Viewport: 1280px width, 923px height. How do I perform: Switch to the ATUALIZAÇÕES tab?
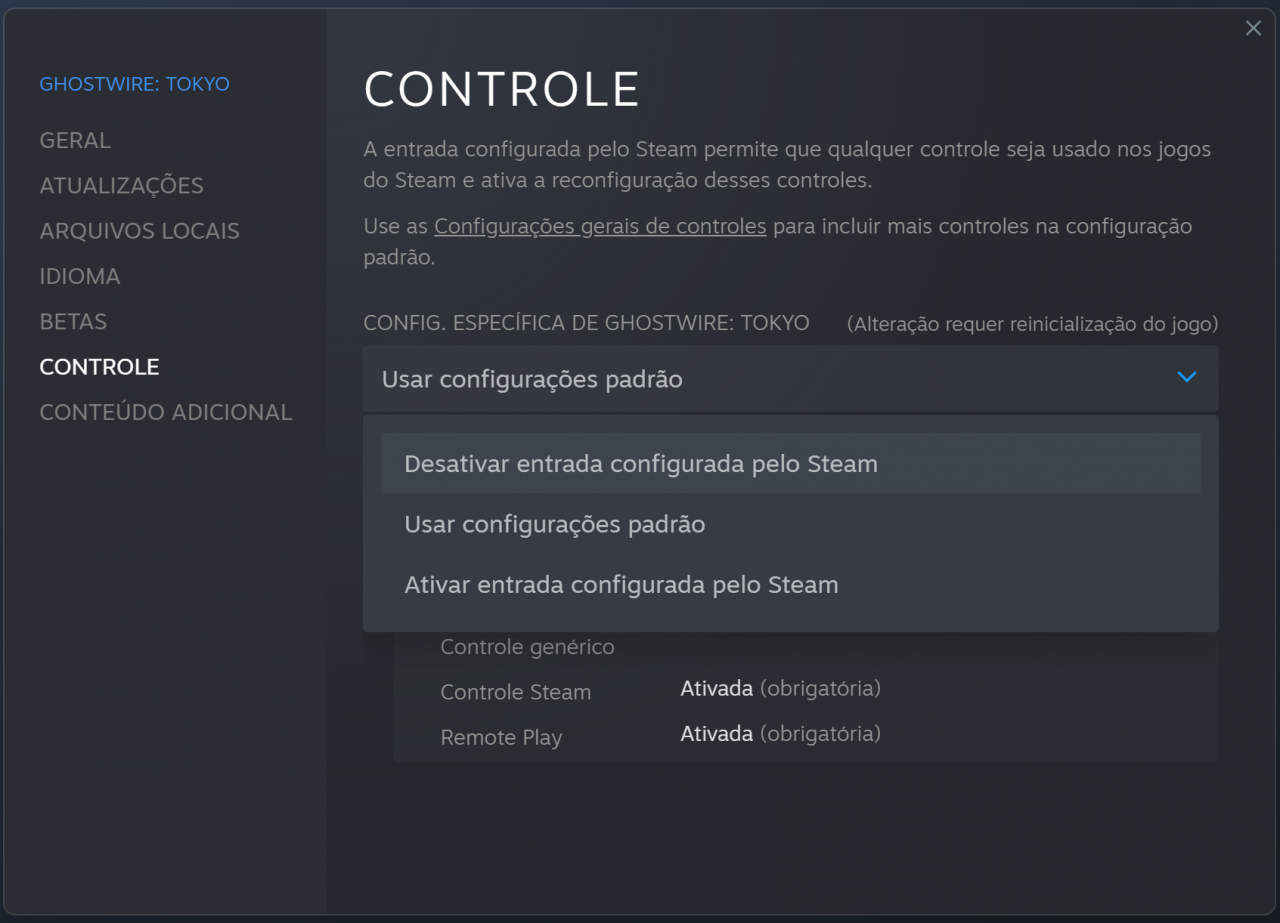[121, 185]
